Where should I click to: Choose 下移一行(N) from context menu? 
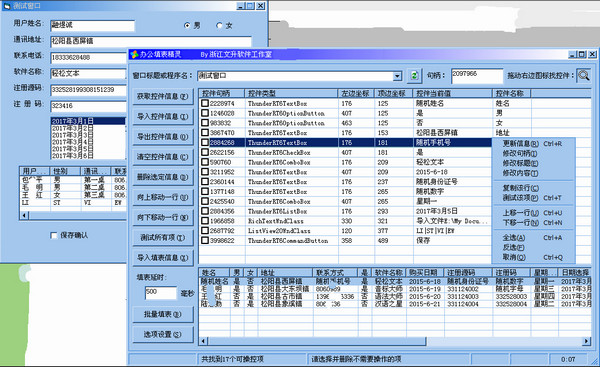tap(533, 222)
